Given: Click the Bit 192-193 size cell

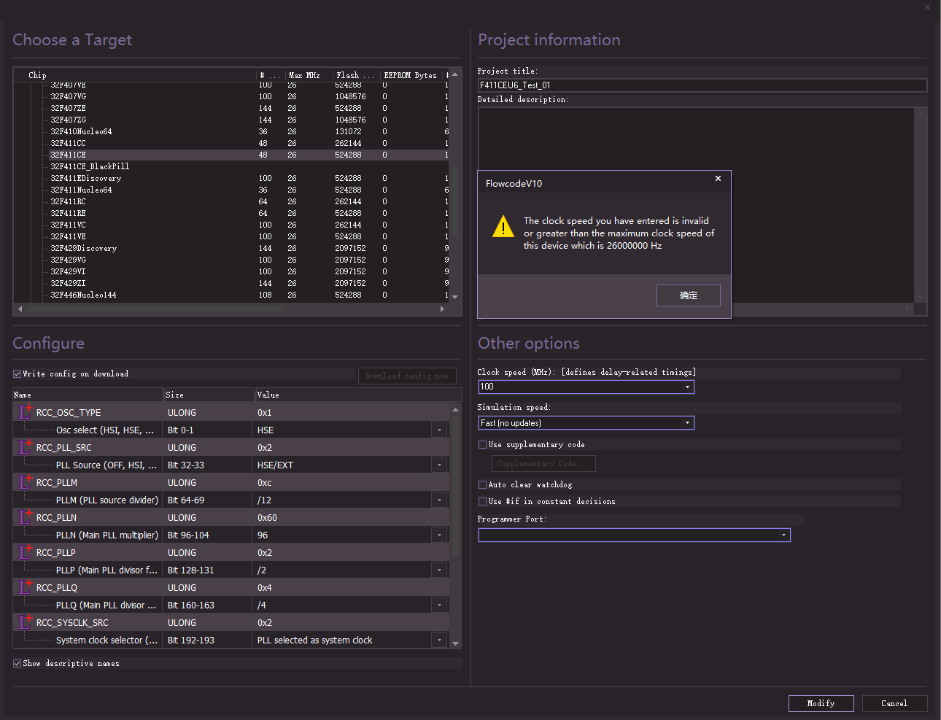Looking at the screenshot, I should [191, 640].
